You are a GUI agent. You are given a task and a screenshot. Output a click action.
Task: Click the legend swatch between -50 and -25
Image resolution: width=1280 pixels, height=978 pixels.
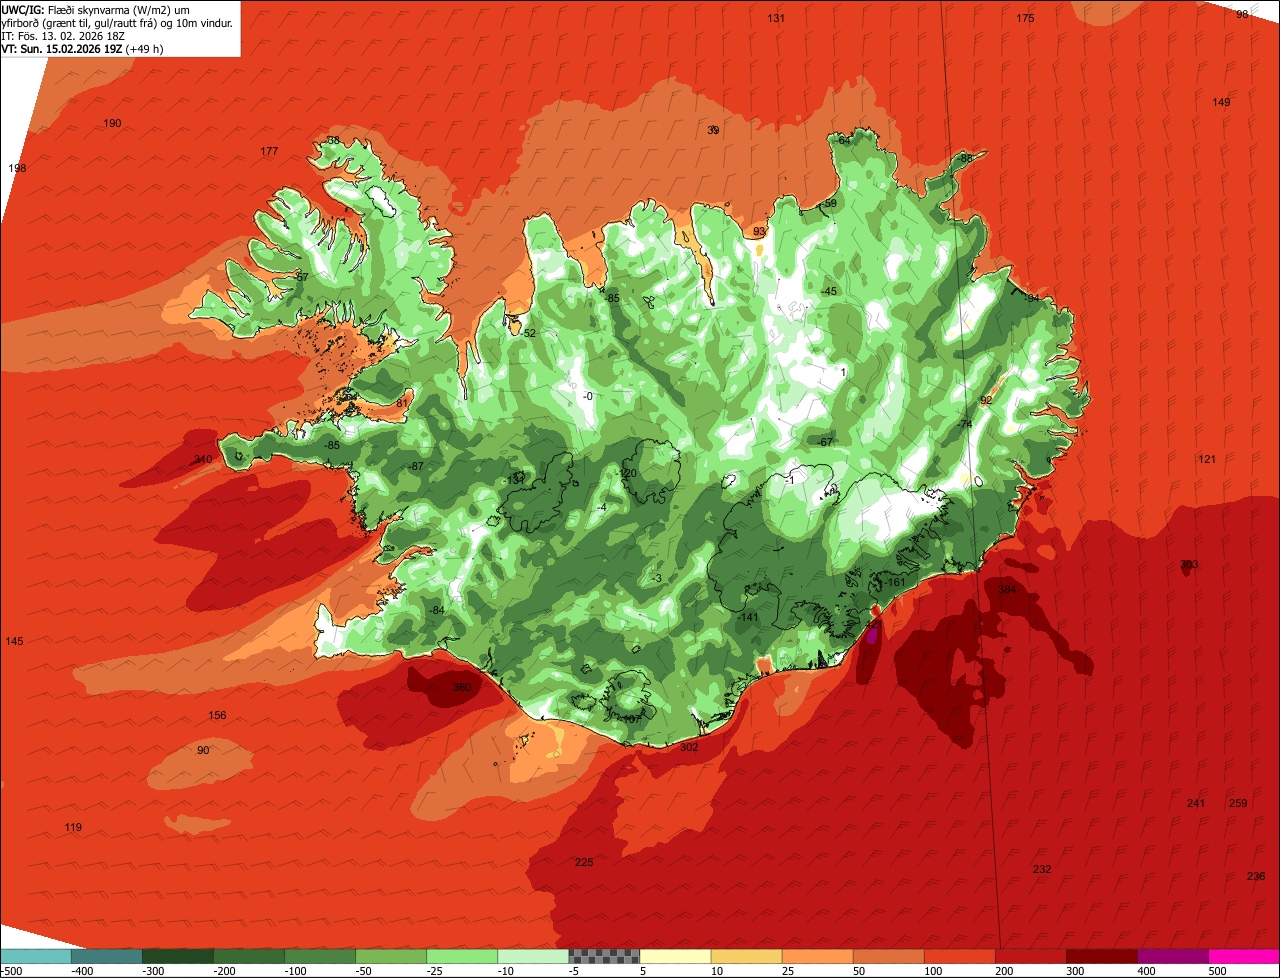click(391, 956)
